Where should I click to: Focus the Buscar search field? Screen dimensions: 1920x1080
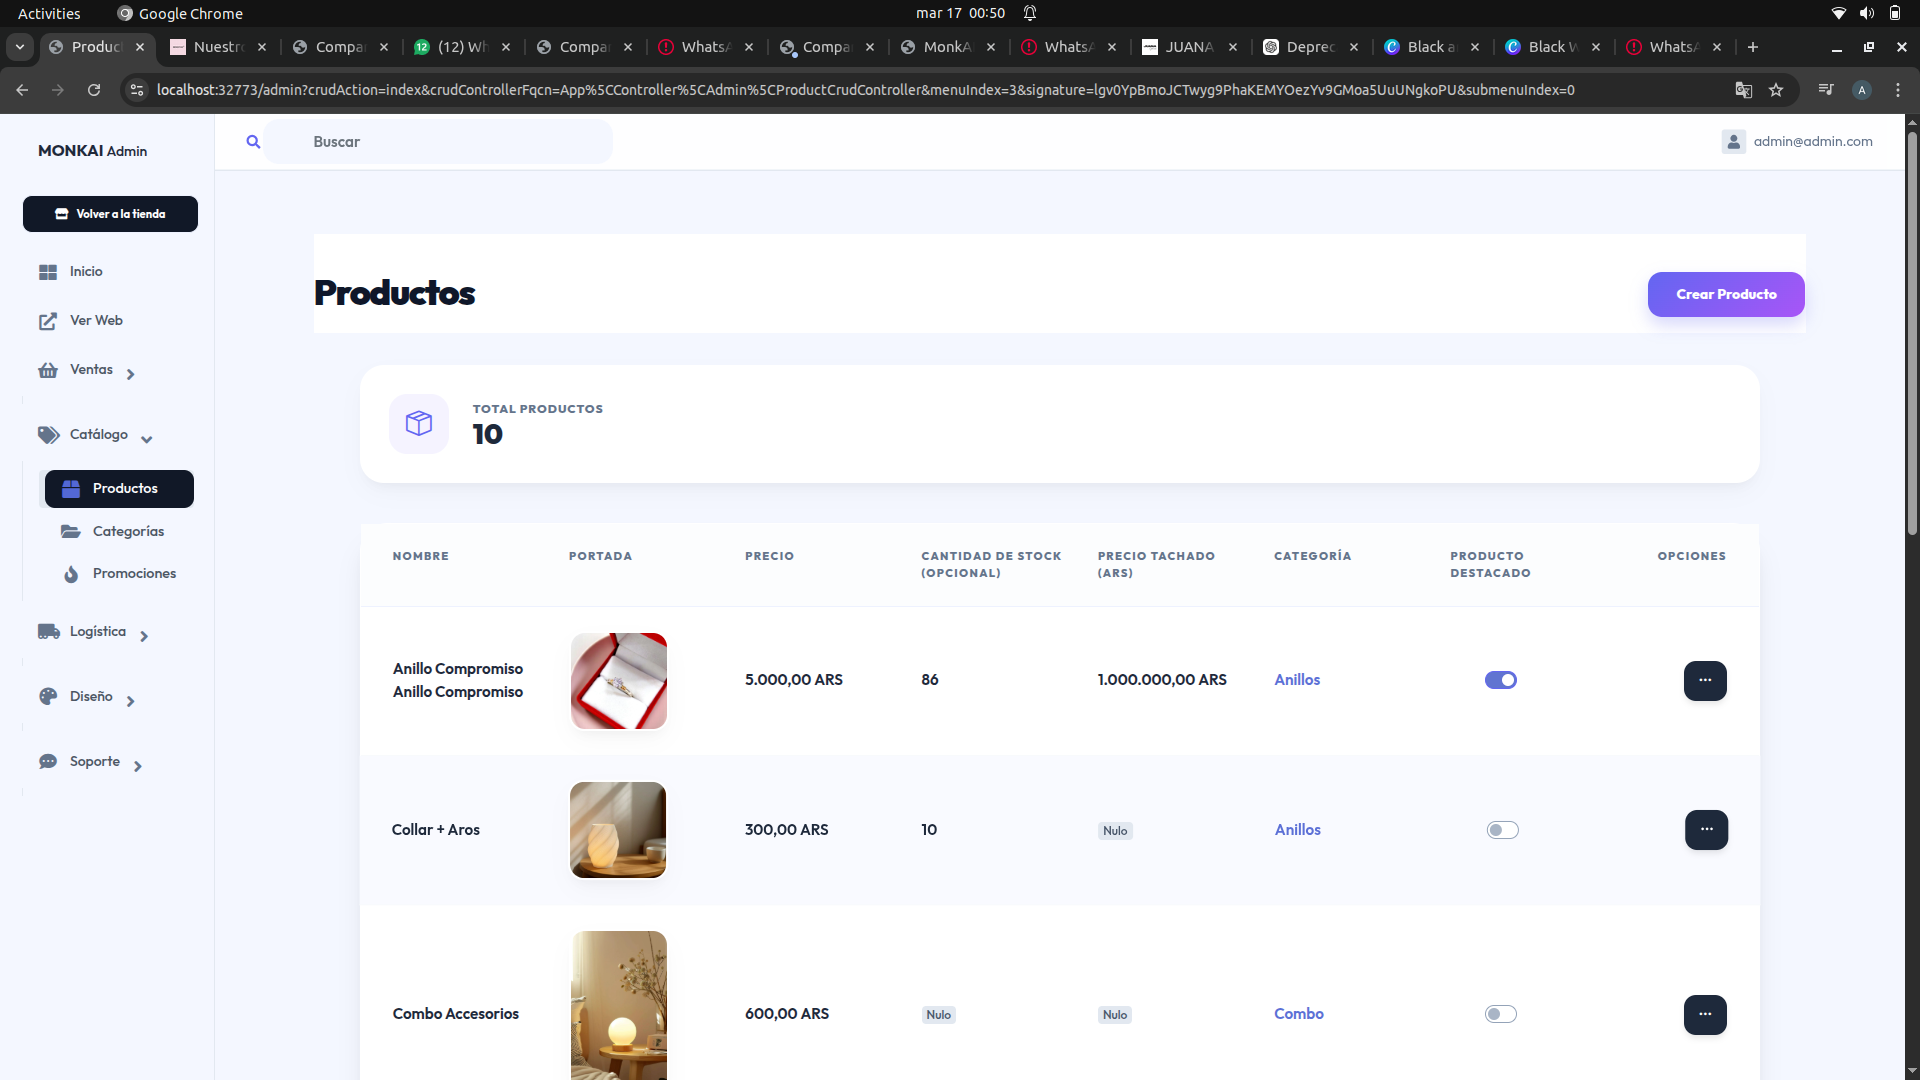pos(440,142)
